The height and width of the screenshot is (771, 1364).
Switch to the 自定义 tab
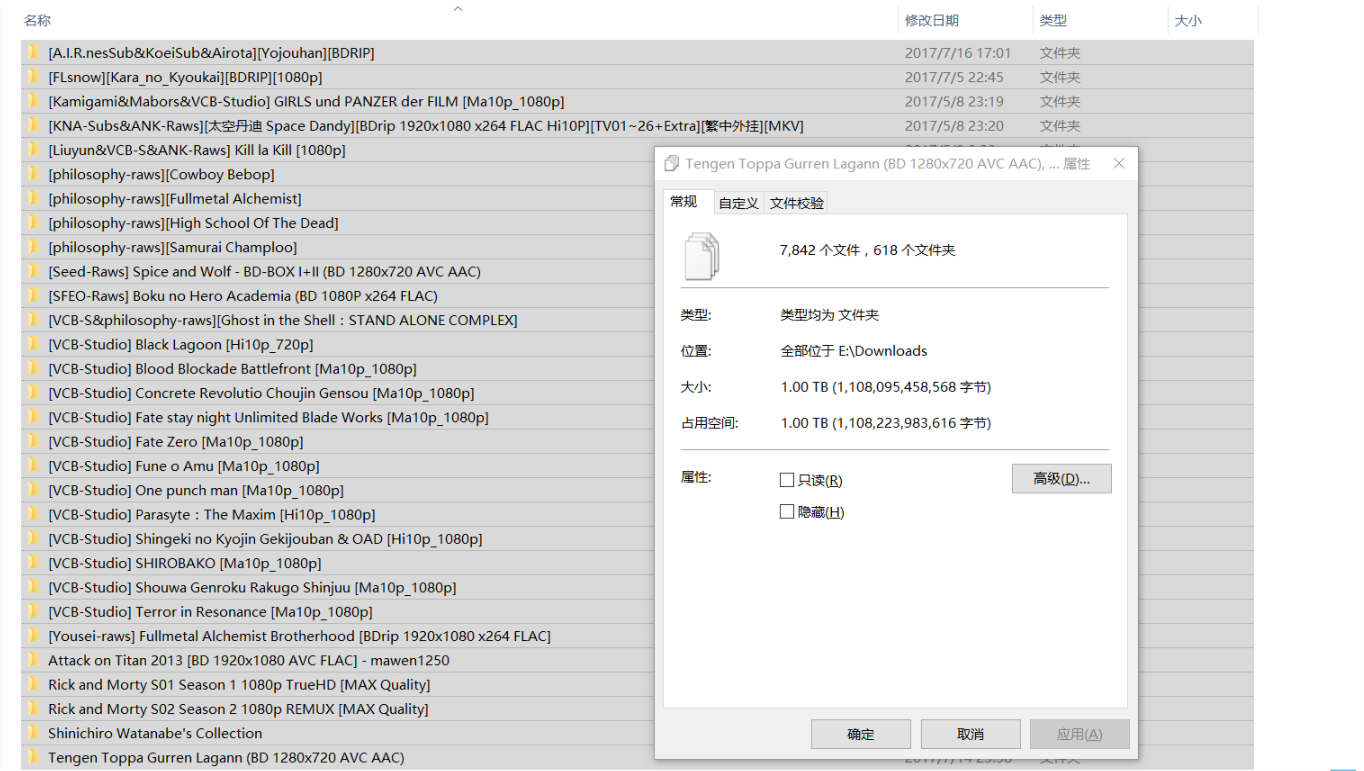[x=738, y=203]
